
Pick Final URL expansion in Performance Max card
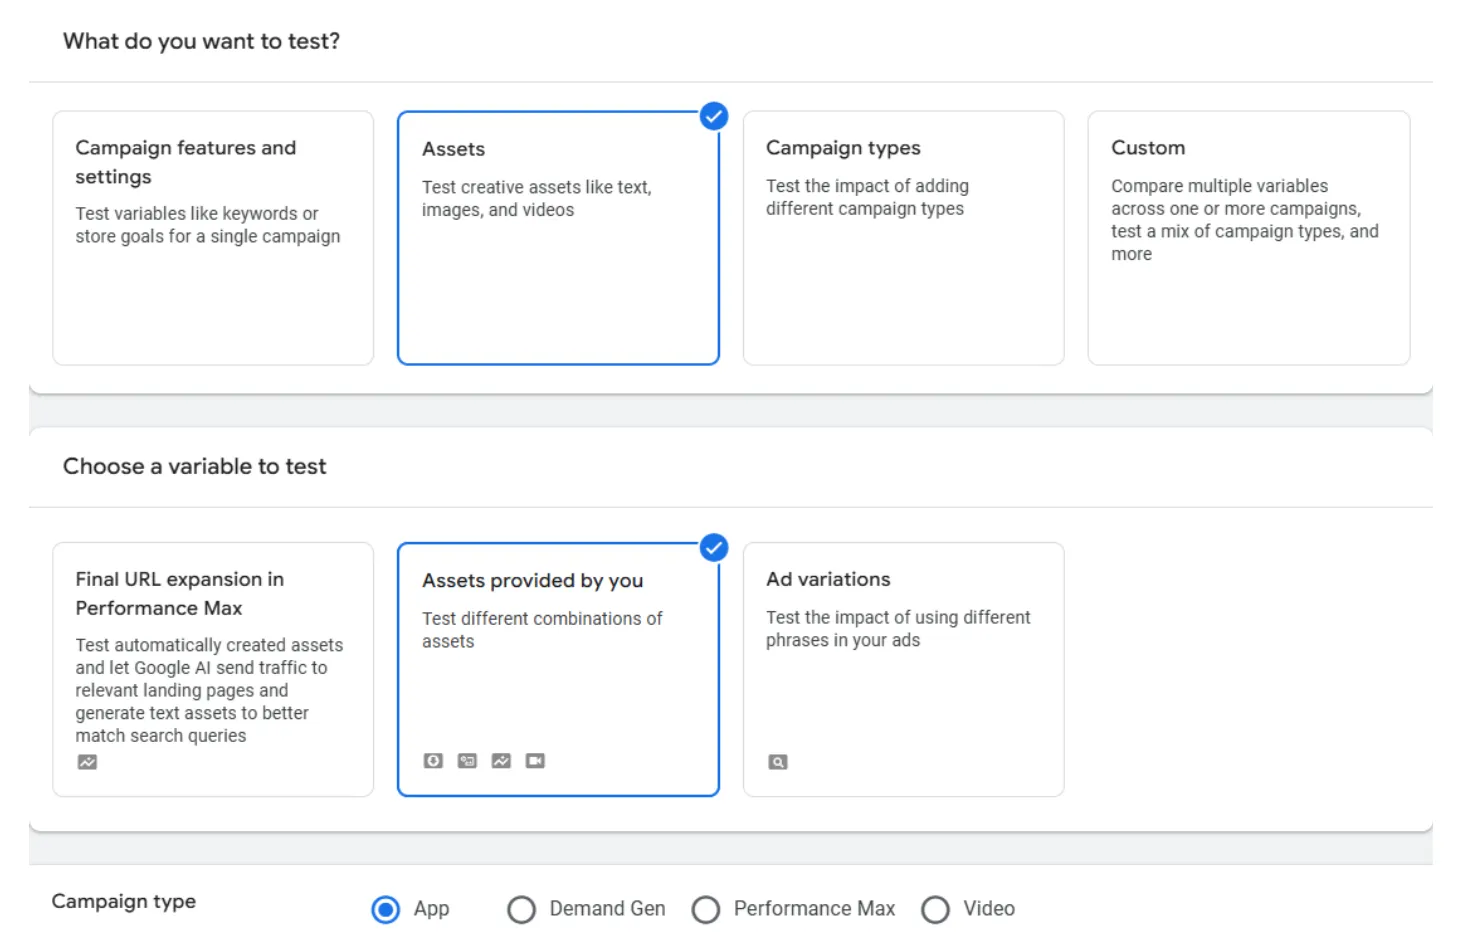click(x=213, y=669)
